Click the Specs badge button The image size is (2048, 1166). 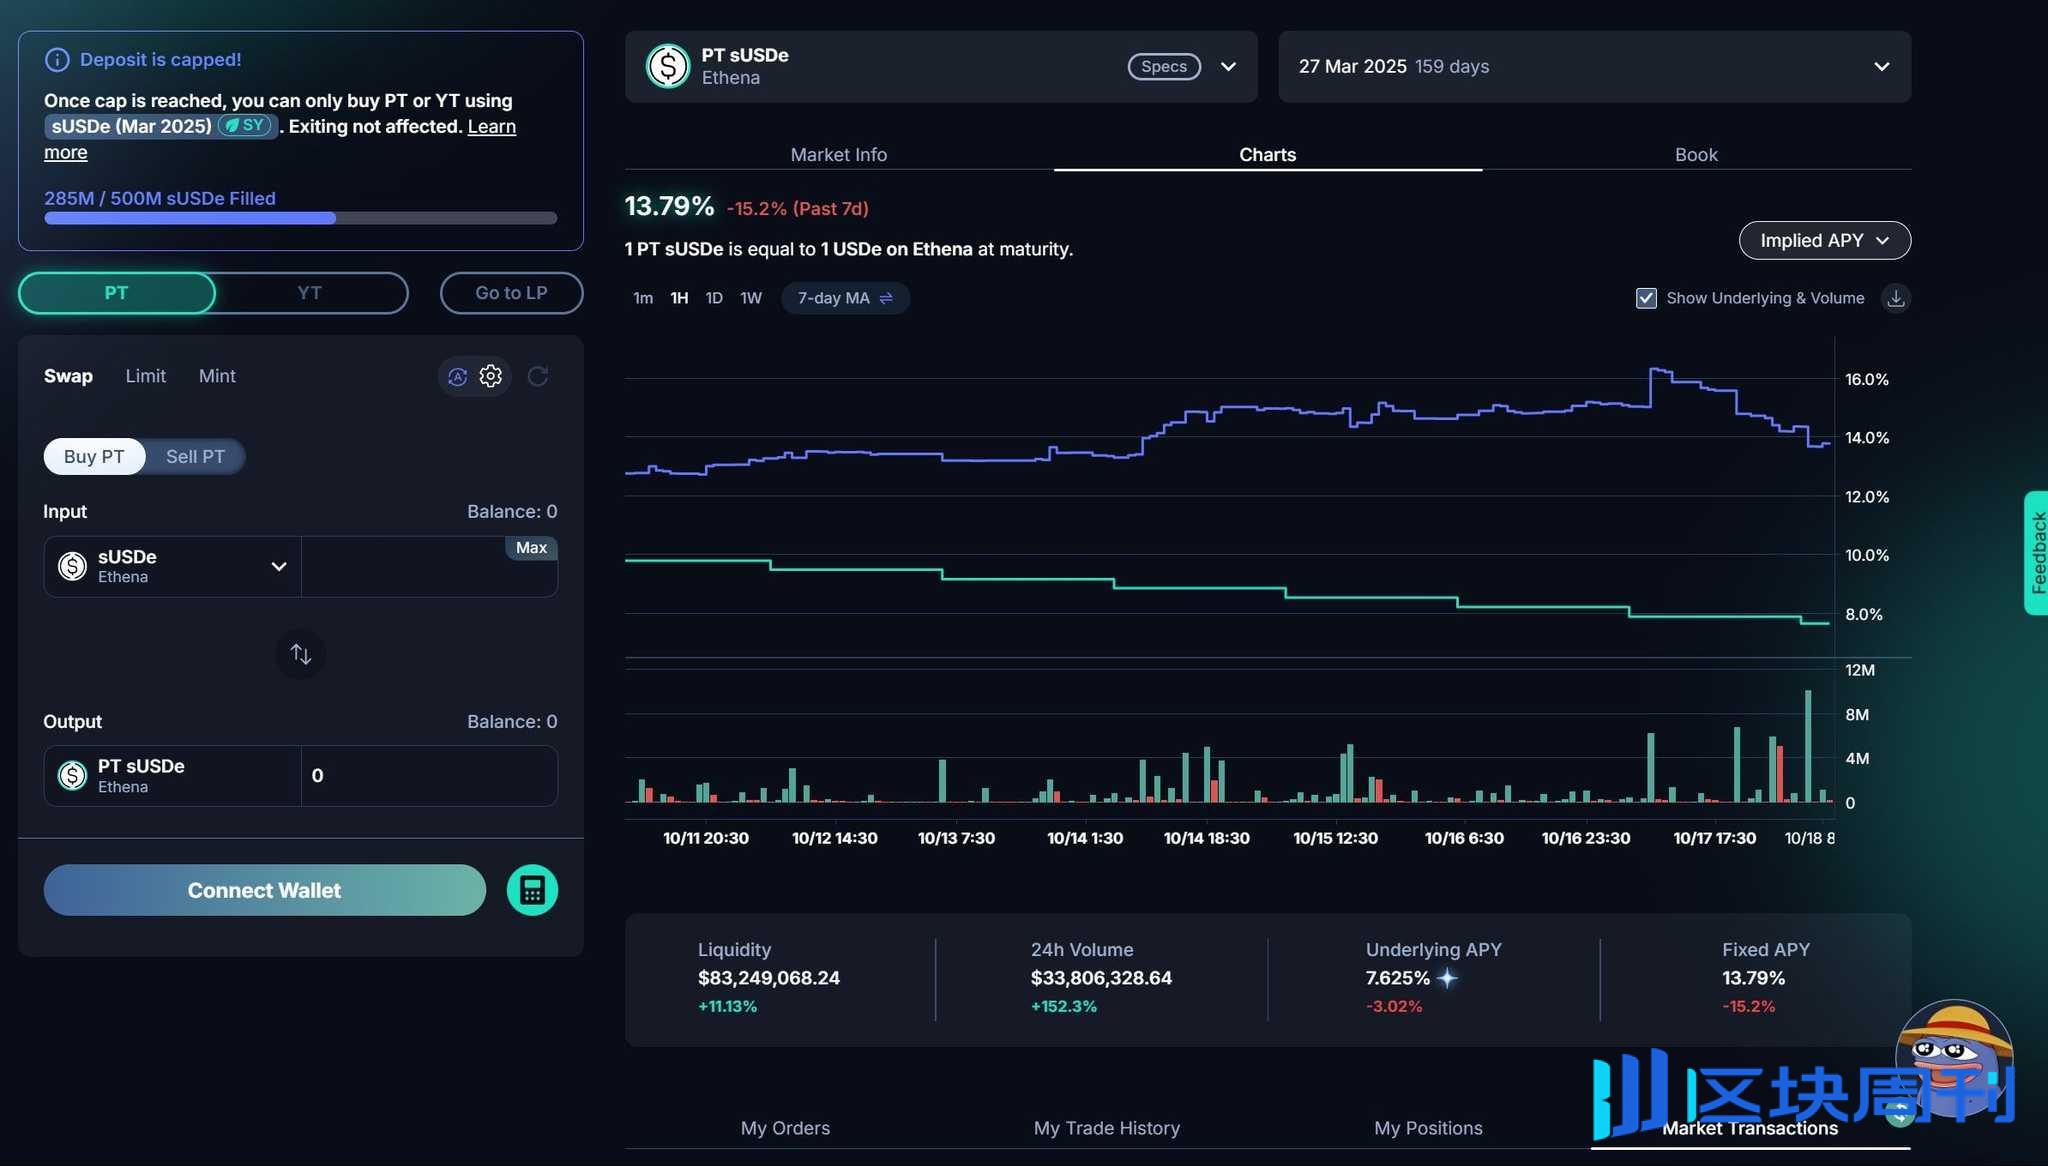coord(1164,67)
